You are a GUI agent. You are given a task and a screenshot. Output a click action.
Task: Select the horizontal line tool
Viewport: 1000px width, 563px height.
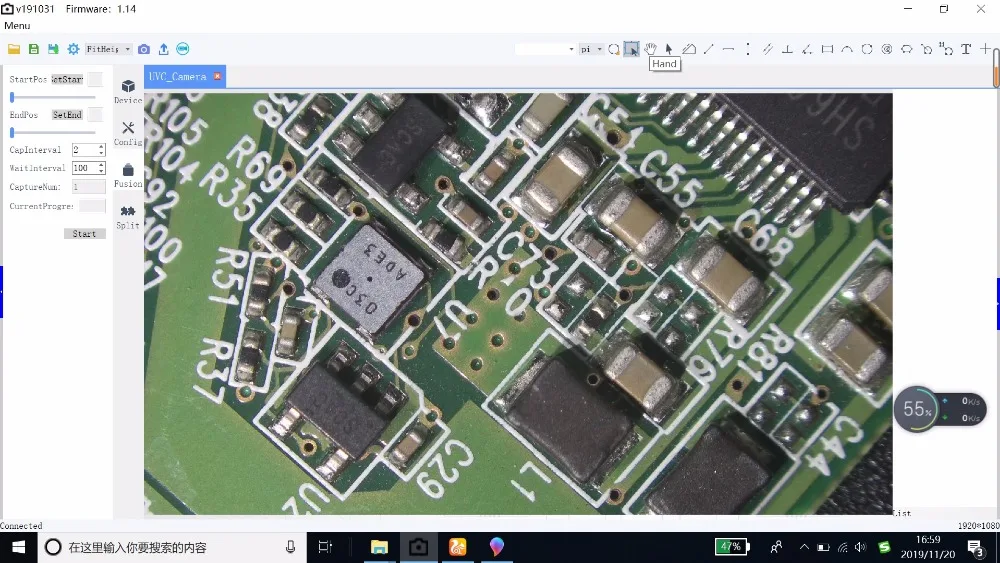(x=728, y=49)
